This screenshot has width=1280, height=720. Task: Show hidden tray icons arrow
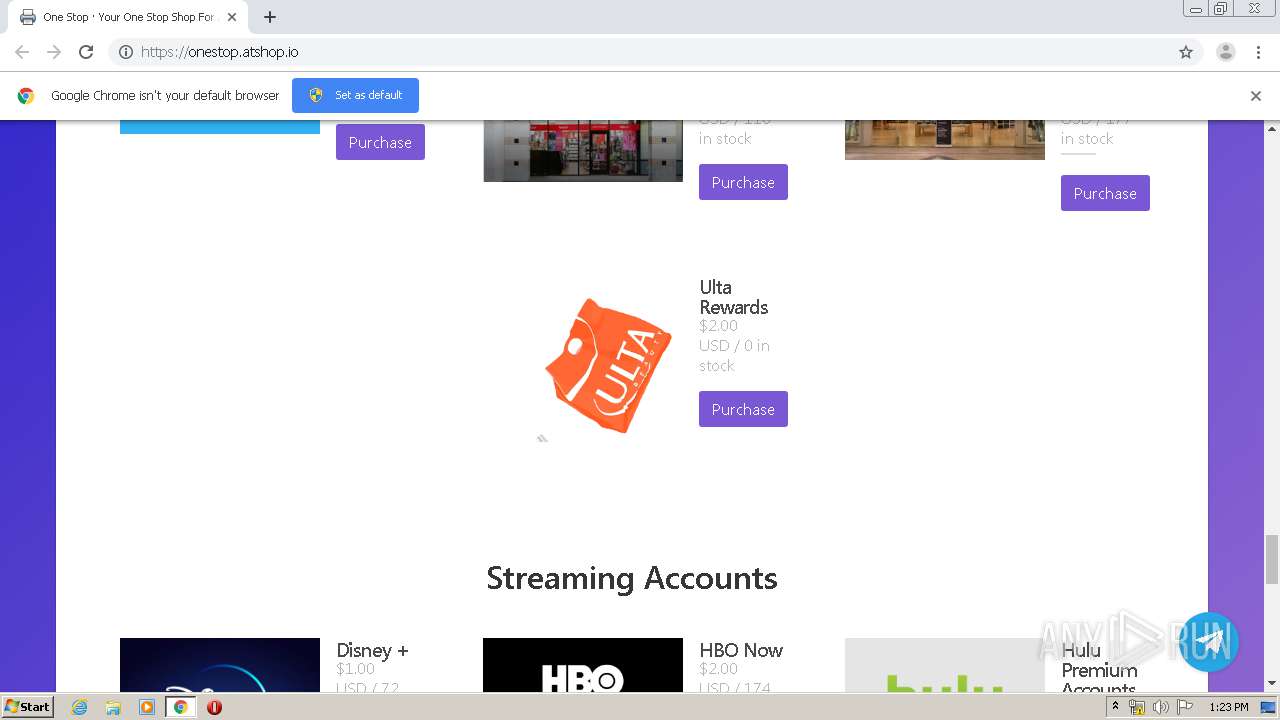[x=1115, y=707]
